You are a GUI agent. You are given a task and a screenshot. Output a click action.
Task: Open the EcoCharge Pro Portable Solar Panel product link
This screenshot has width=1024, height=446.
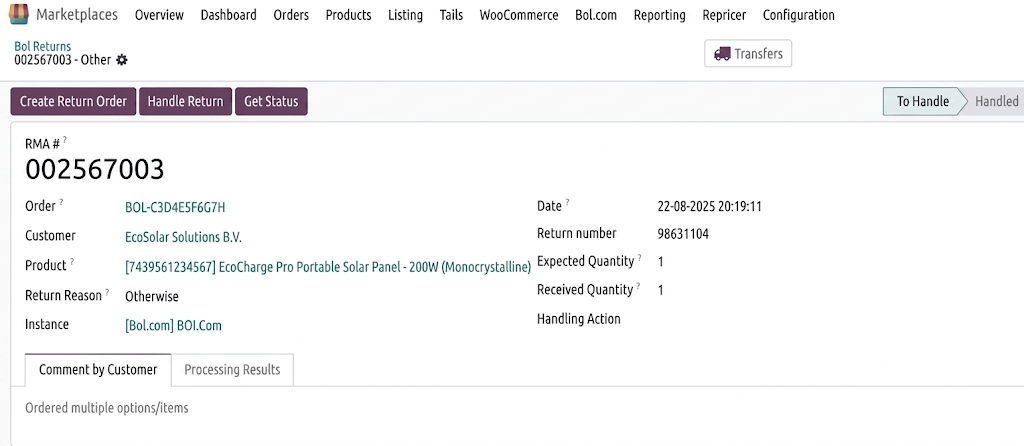[x=328, y=267]
